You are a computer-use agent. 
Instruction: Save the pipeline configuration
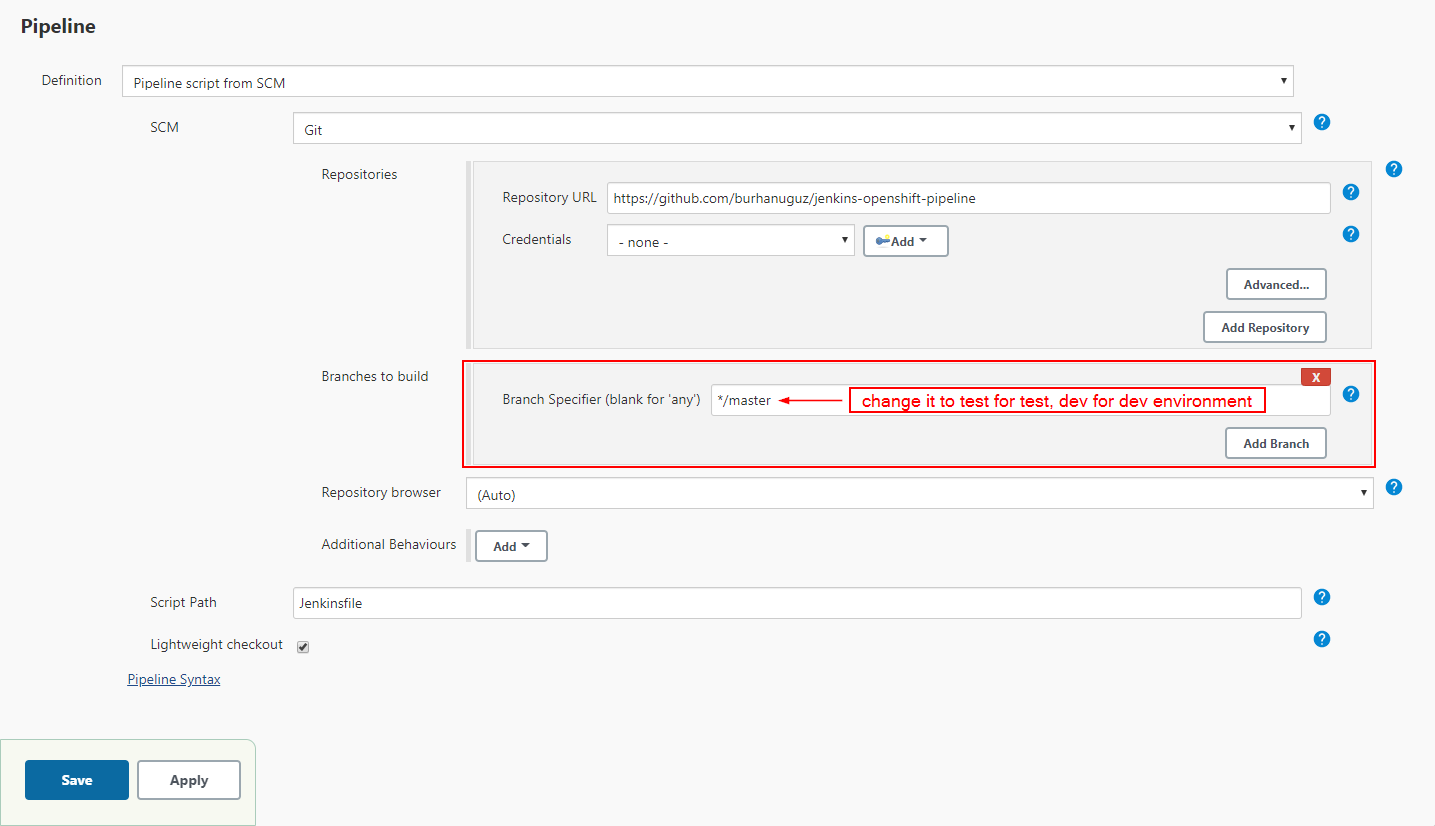77,780
